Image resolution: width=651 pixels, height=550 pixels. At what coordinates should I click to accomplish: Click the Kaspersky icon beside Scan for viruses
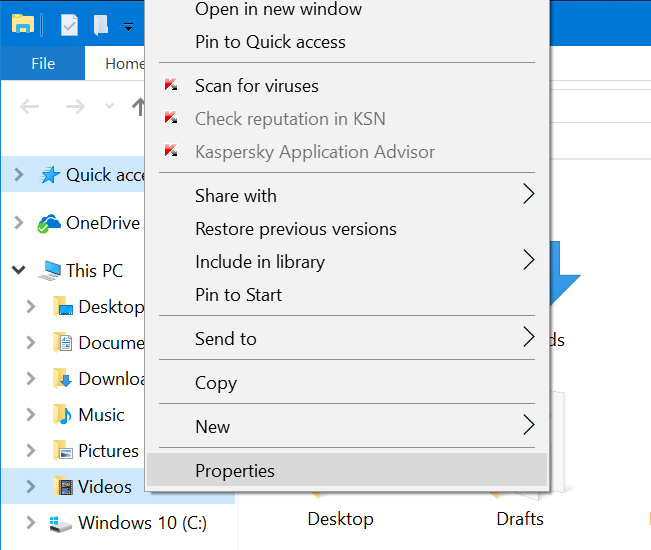171,84
